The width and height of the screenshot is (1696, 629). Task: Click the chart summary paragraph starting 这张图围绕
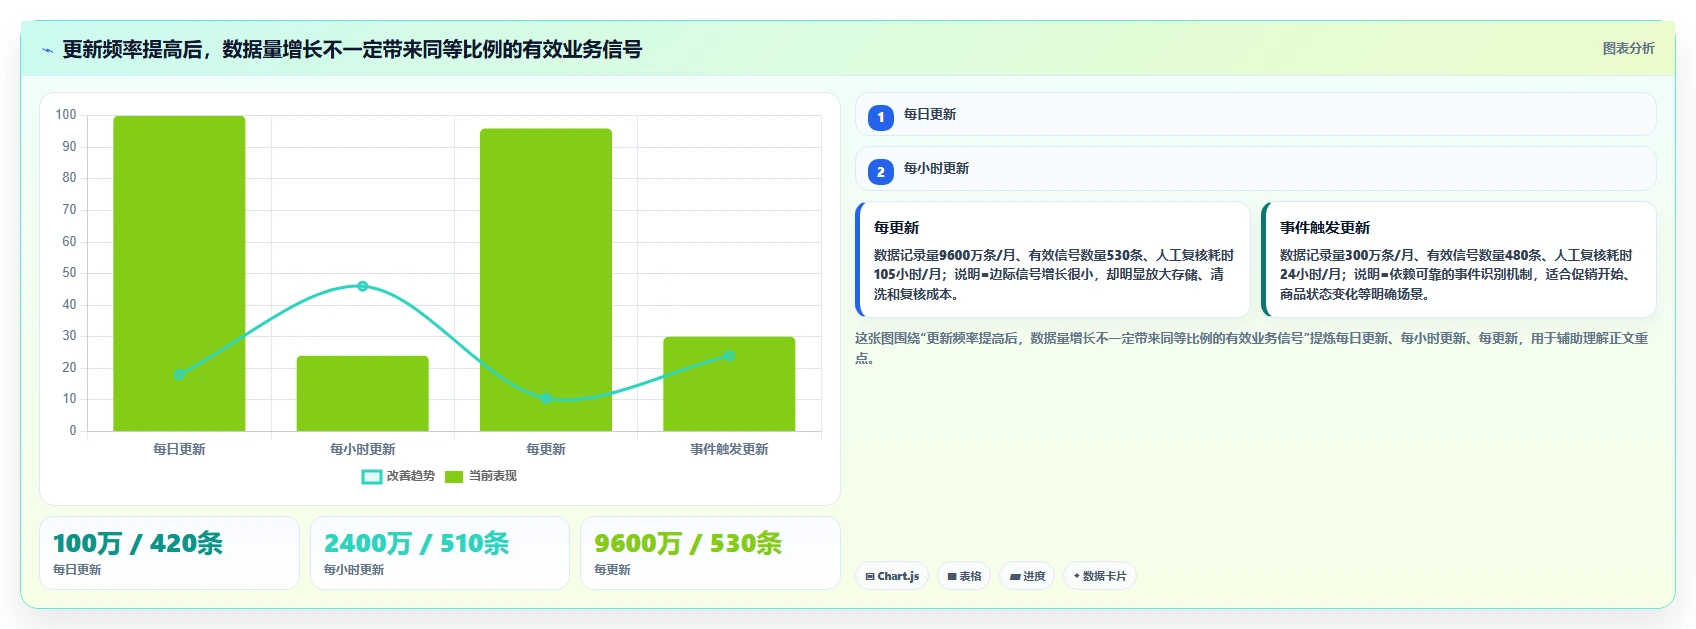(1251, 348)
